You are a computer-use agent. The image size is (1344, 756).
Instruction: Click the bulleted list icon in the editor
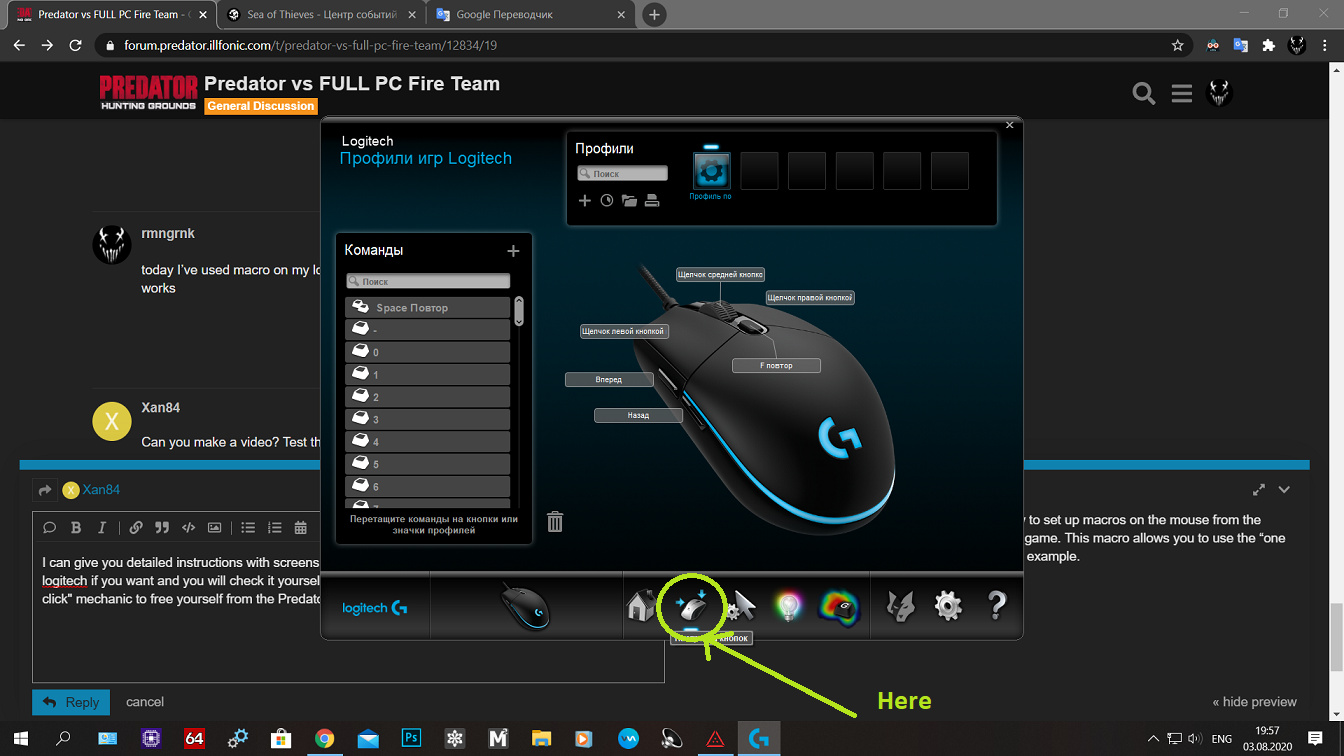[x=248, y=528]
